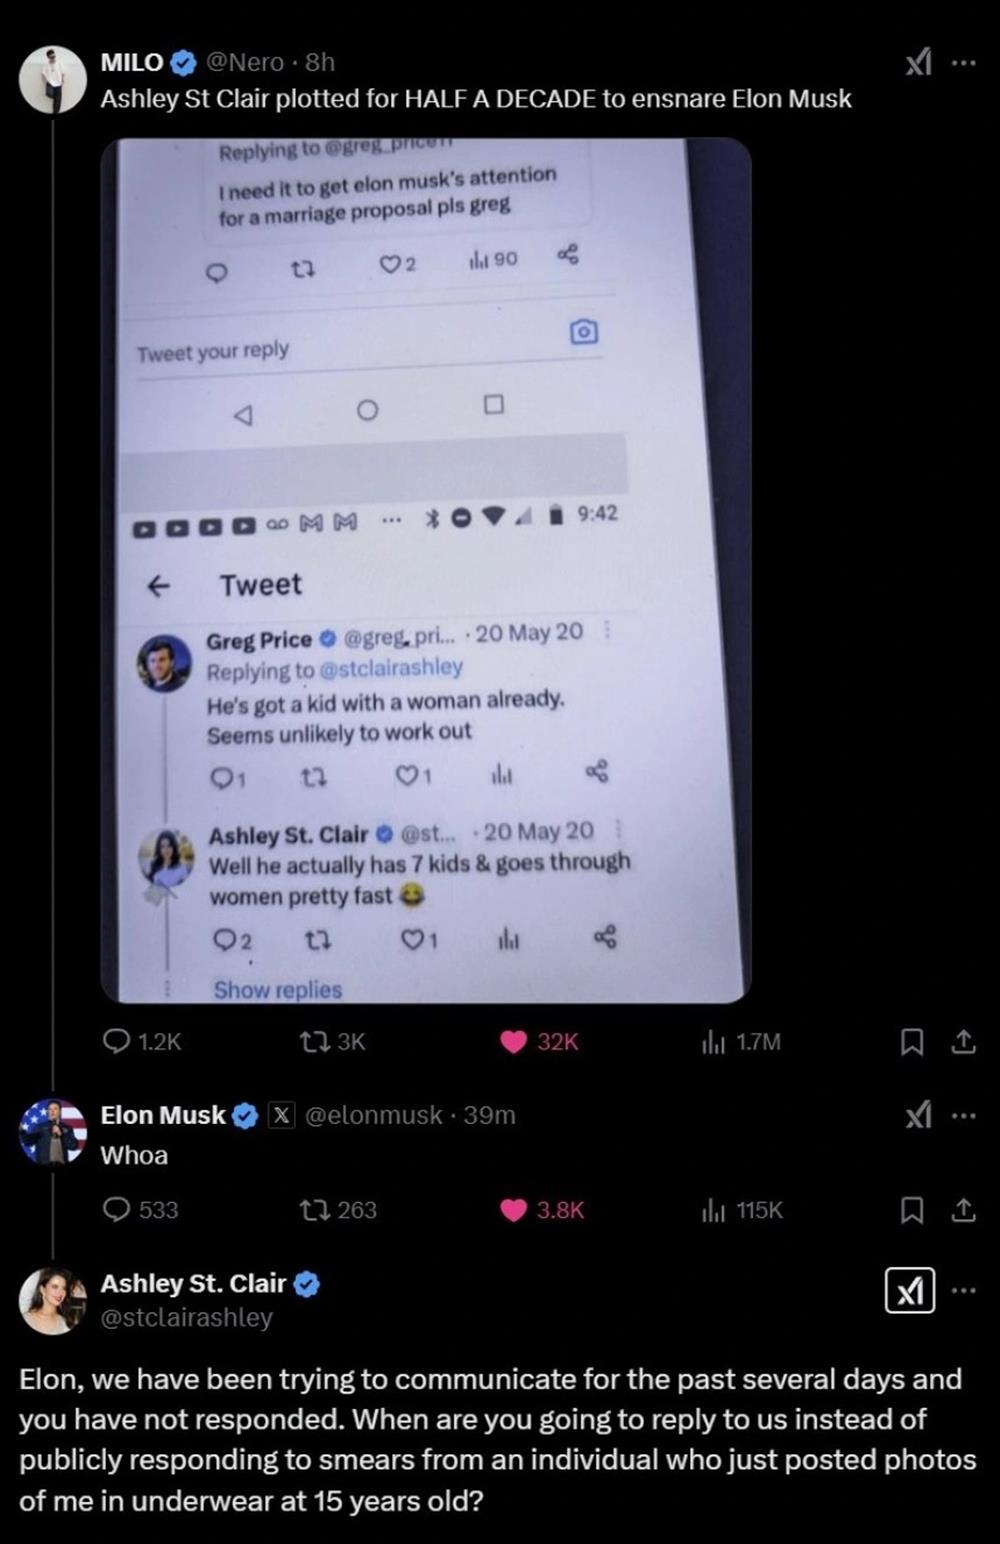The width and height of the screenshot is (1000, 1544).
Task: Open more options on MILO's post
Action: (963, 63)
